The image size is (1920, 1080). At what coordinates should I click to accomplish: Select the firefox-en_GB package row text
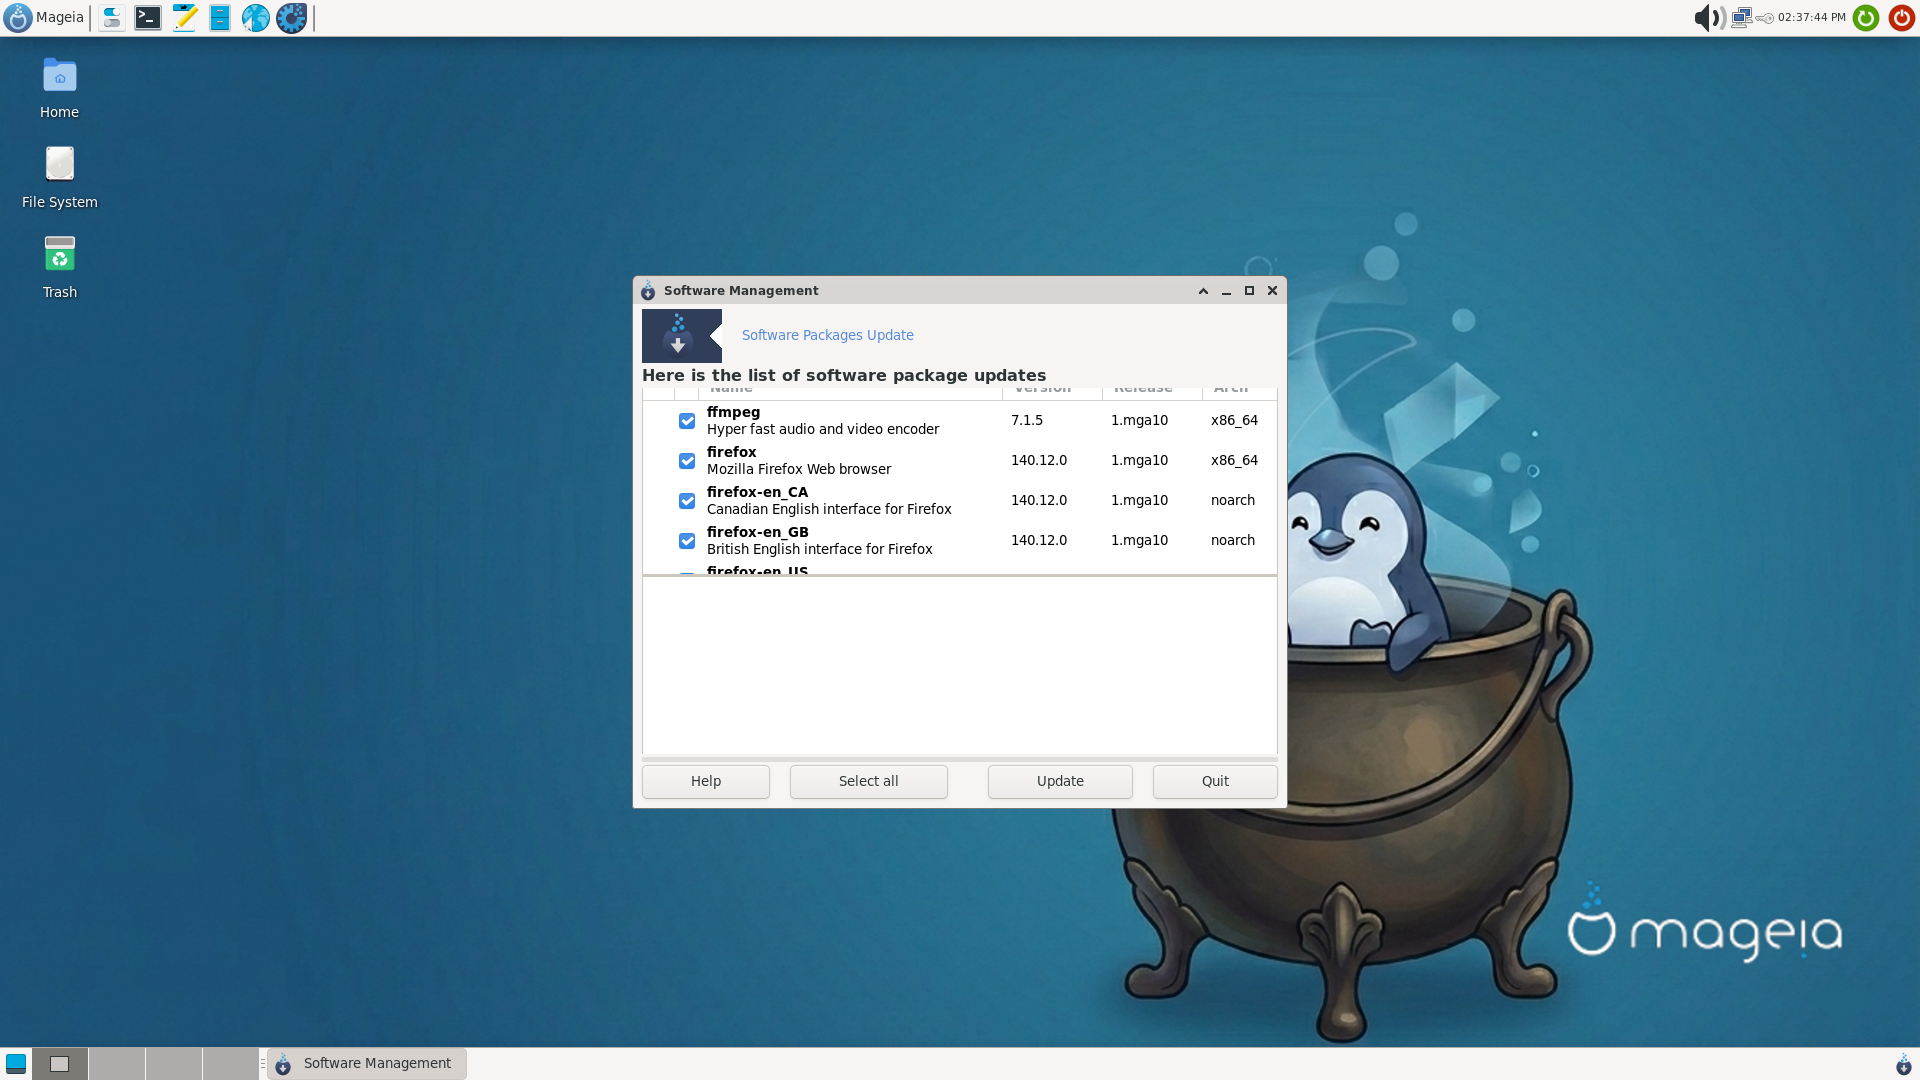[x=819, y=540]
